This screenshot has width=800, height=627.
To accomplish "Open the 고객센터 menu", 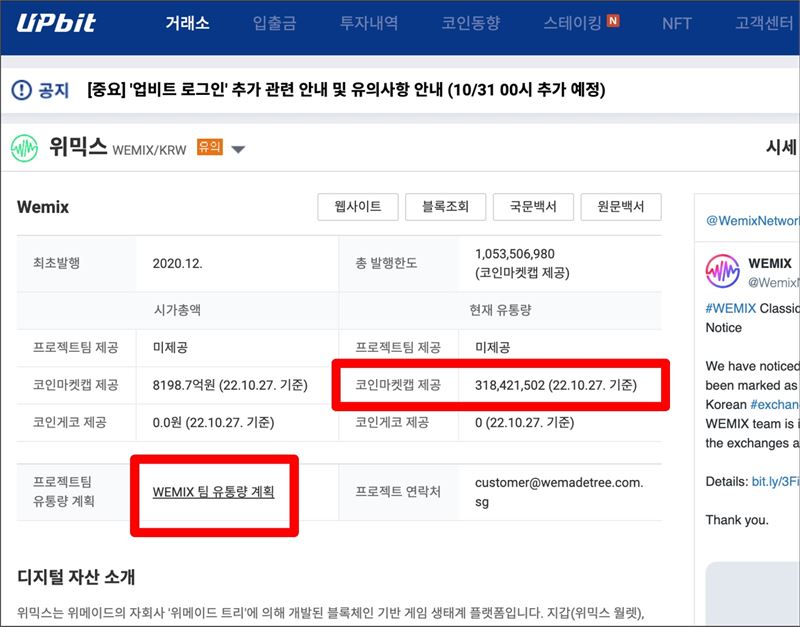I will coord(764,23).
